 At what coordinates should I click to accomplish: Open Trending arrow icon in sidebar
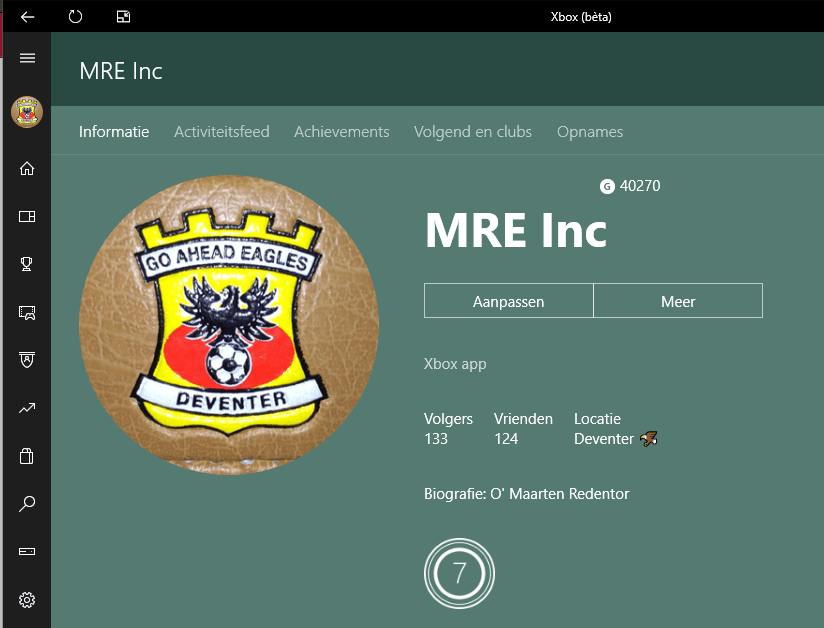pos(27,408)
